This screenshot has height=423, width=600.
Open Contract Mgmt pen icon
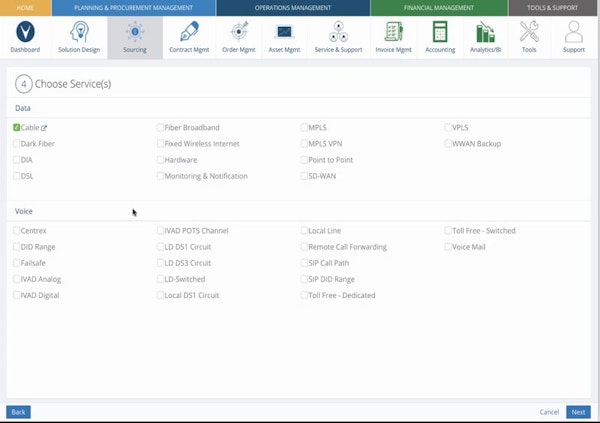(x=189, y=32)
